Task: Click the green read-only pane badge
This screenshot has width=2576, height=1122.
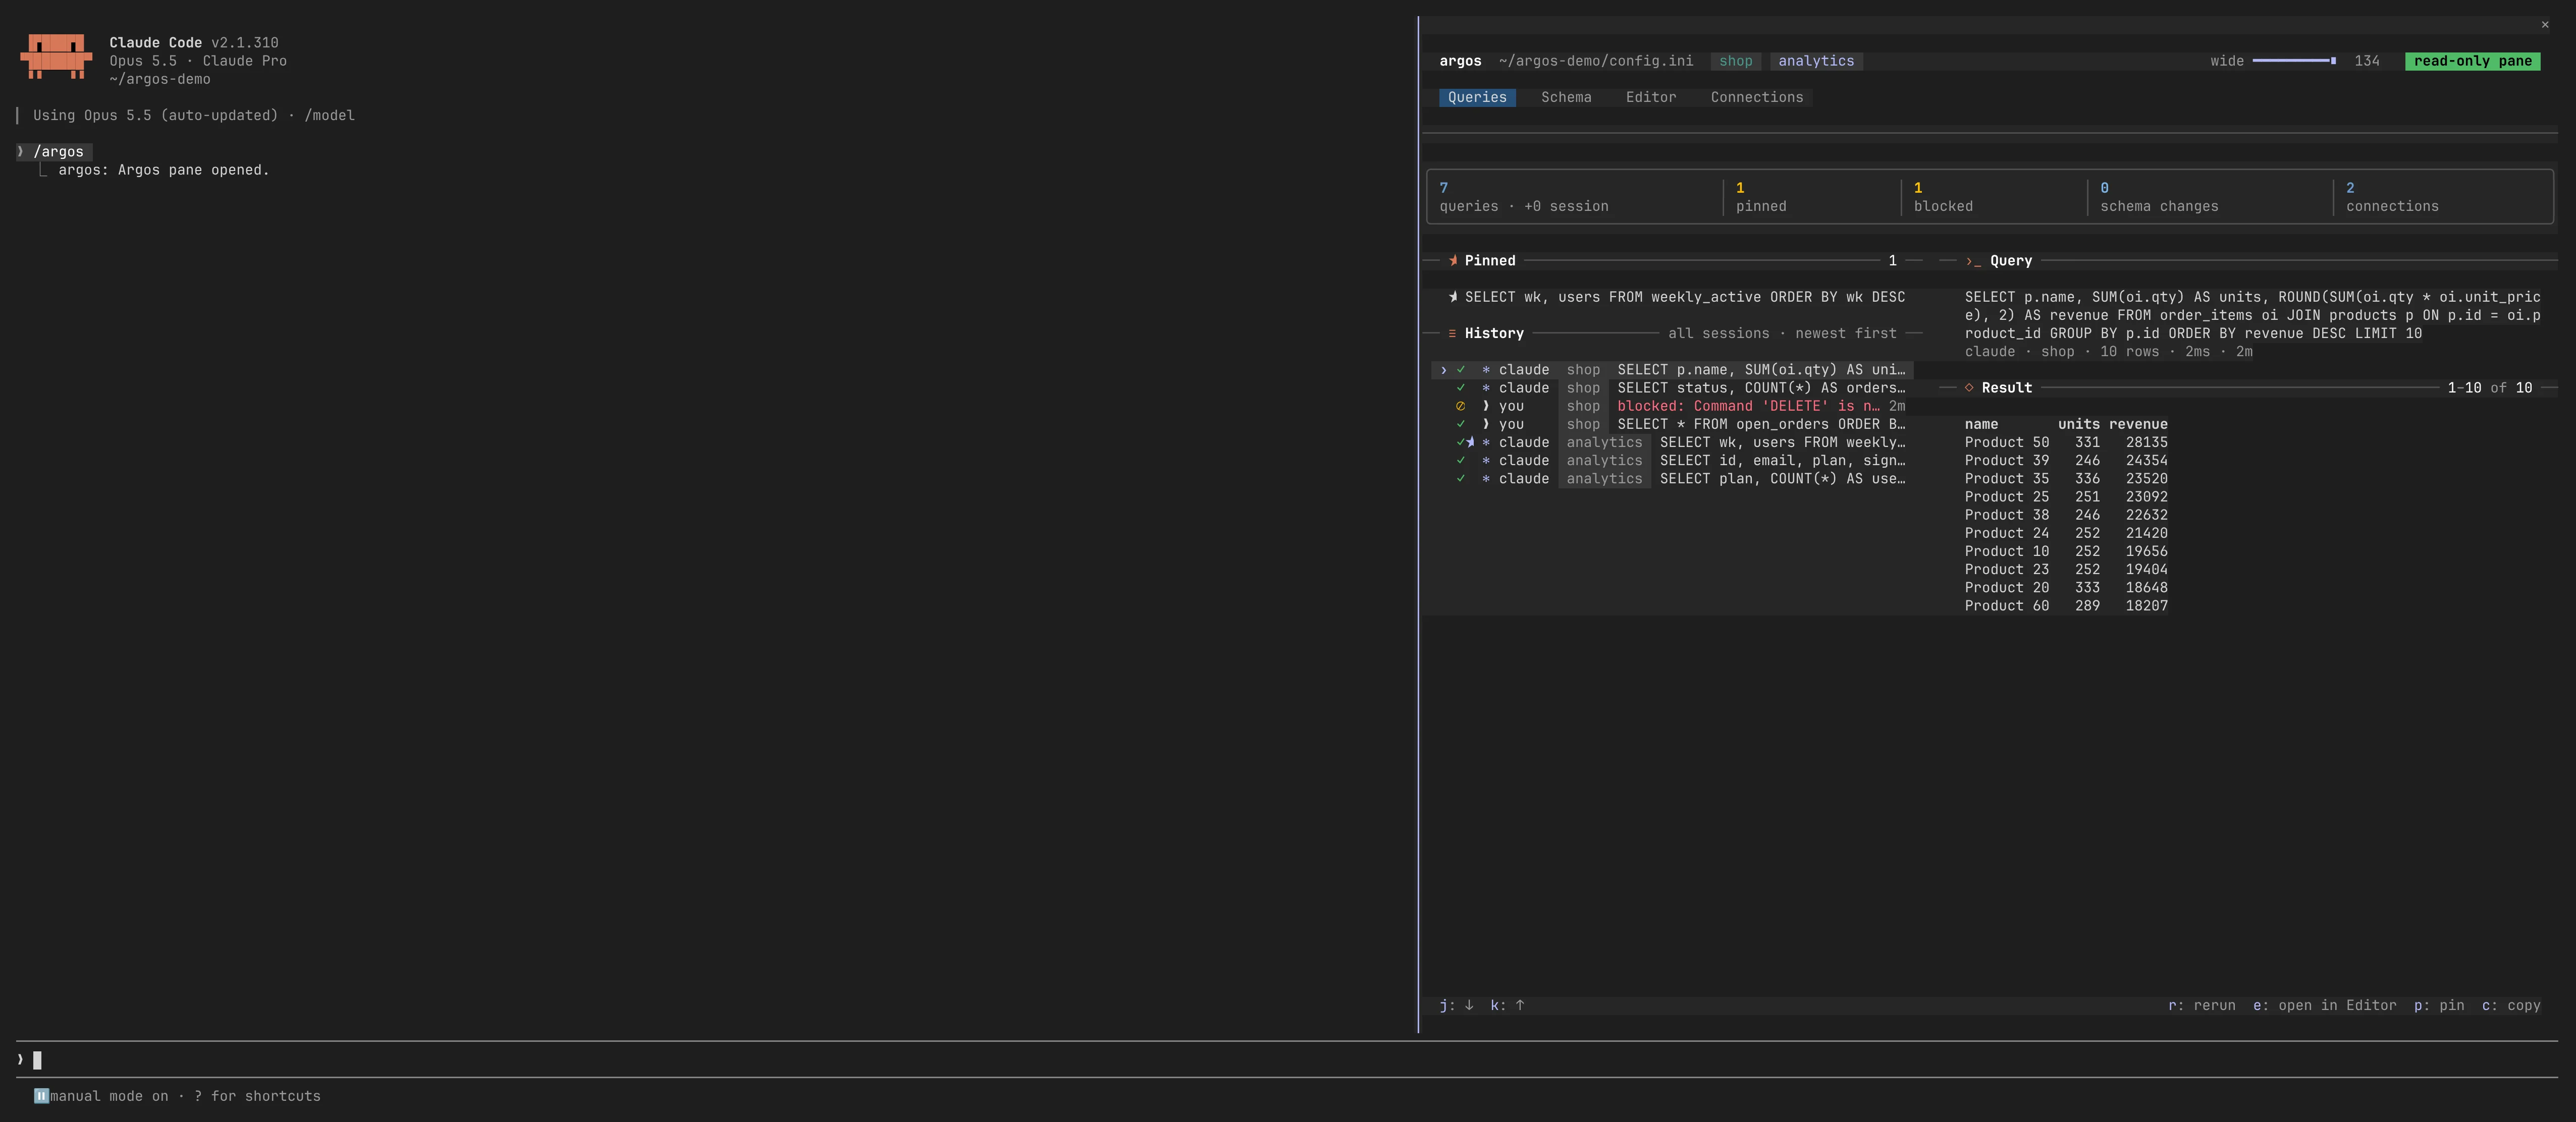Action: point(2472,61)
